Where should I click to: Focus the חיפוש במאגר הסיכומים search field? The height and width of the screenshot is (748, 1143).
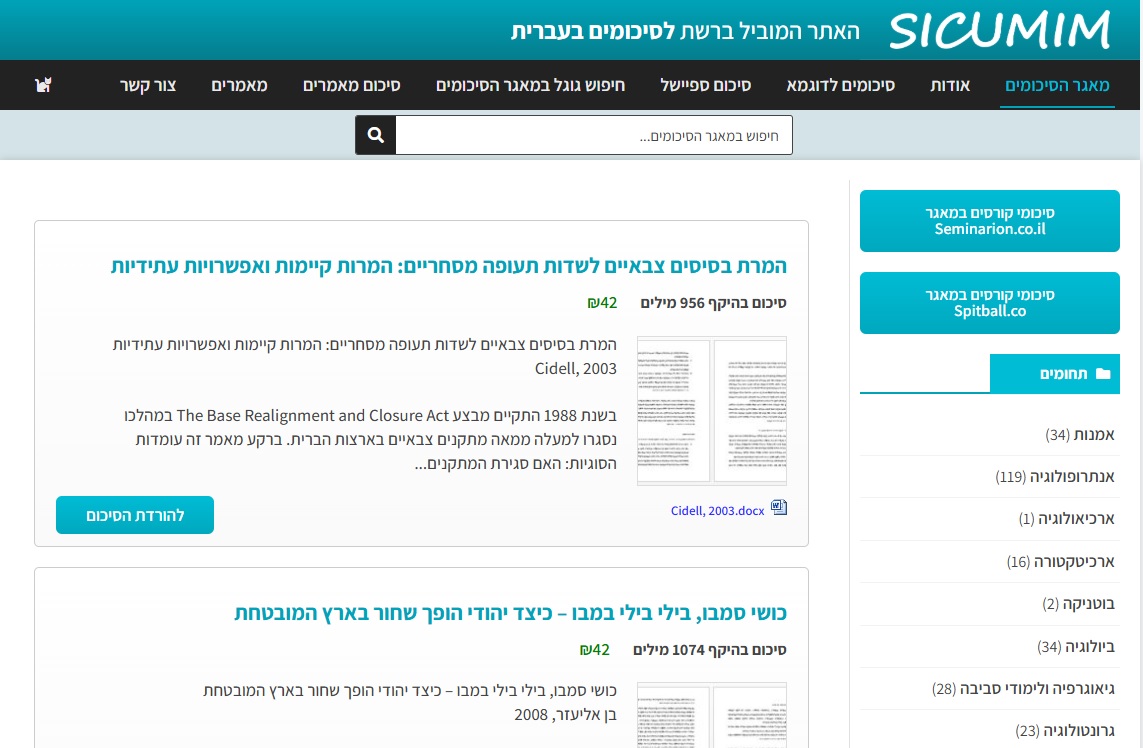tap(593, 135)
